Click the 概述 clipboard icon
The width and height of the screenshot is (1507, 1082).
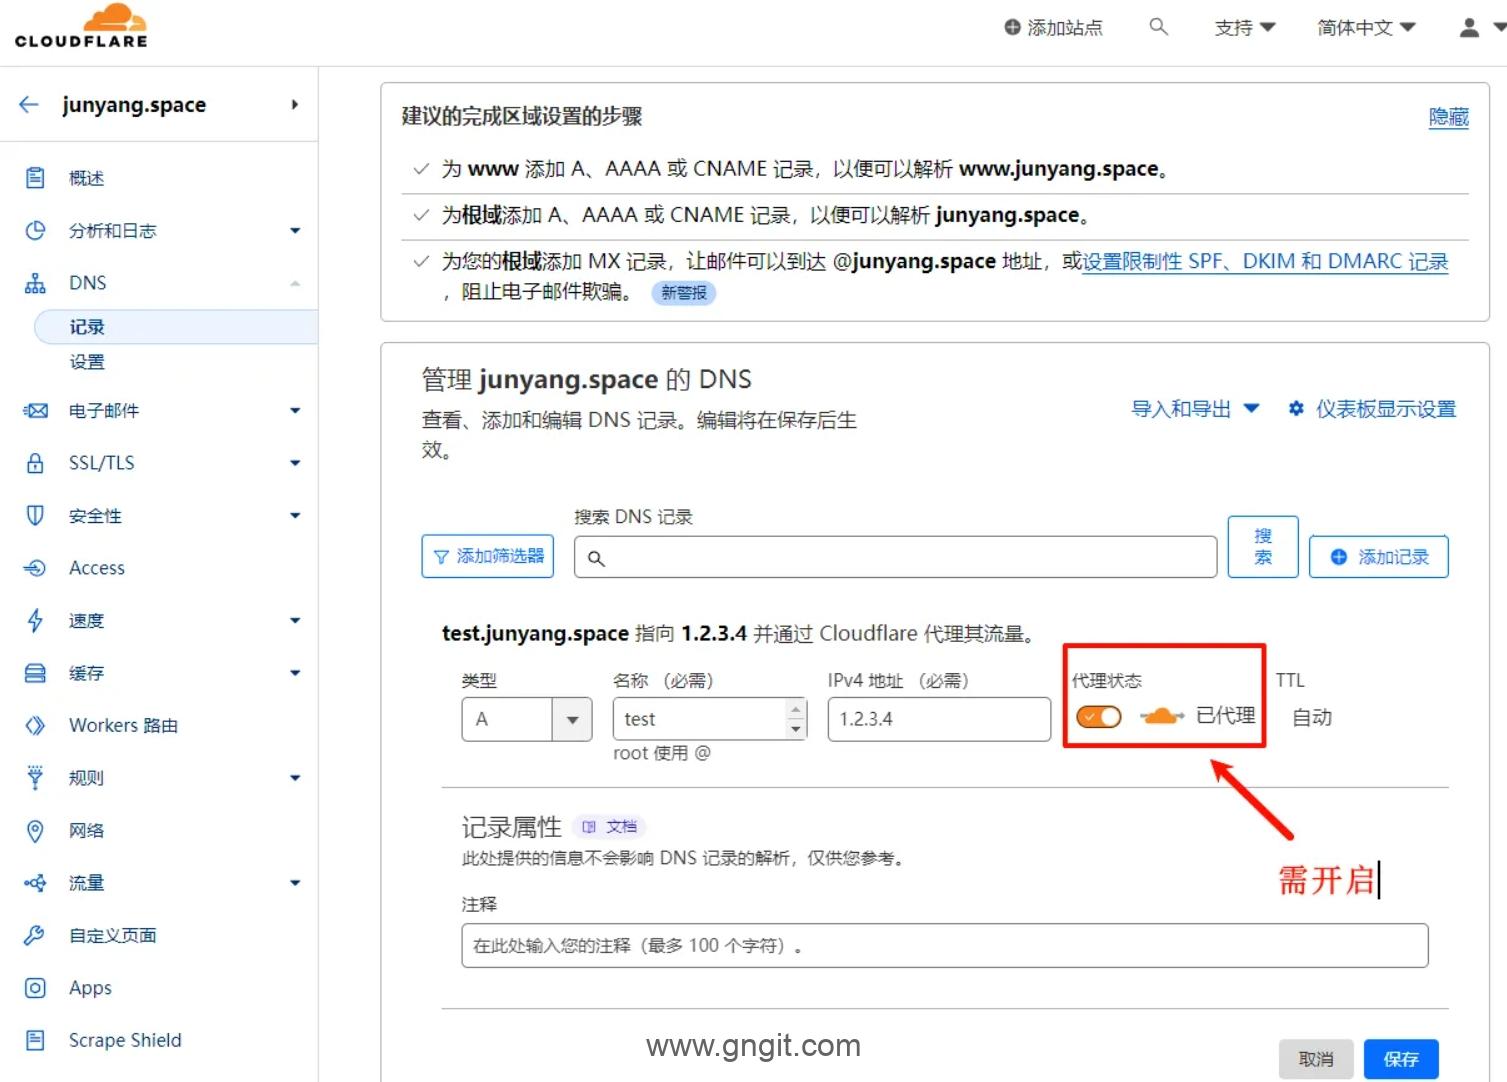[35, 178]
